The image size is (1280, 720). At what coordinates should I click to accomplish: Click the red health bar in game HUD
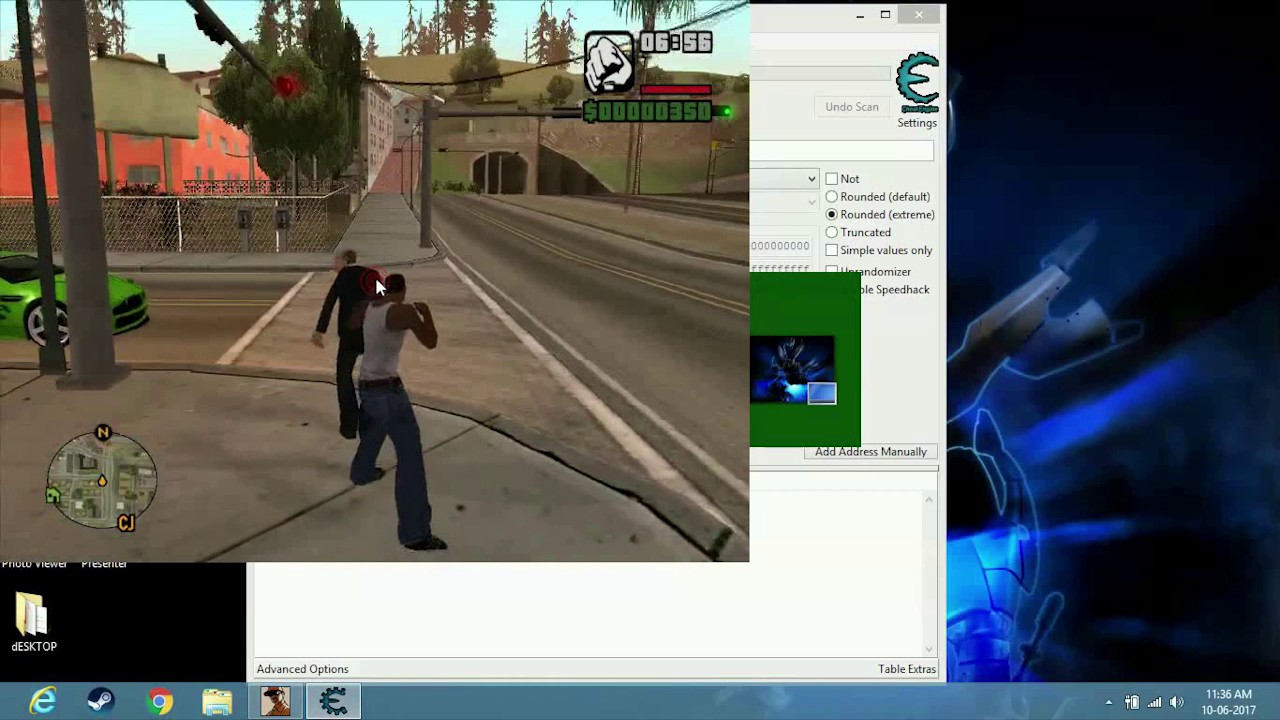(x=675, y=89)
